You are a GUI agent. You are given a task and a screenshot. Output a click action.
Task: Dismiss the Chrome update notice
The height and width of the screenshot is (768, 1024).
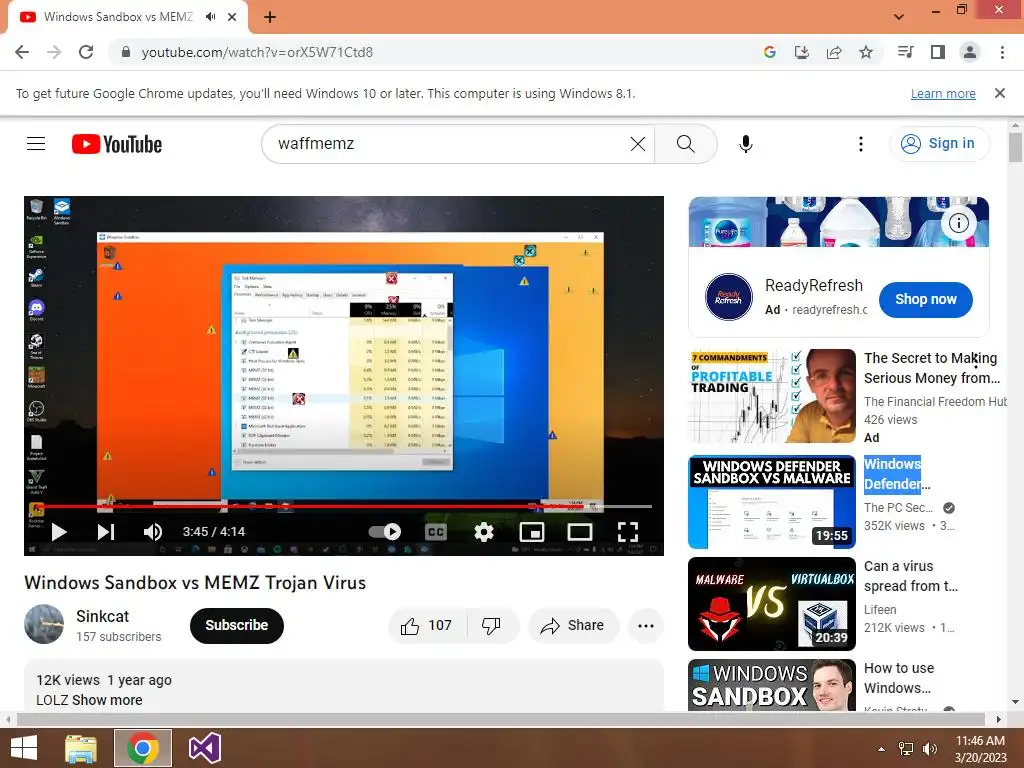(x=1000, y=93)
